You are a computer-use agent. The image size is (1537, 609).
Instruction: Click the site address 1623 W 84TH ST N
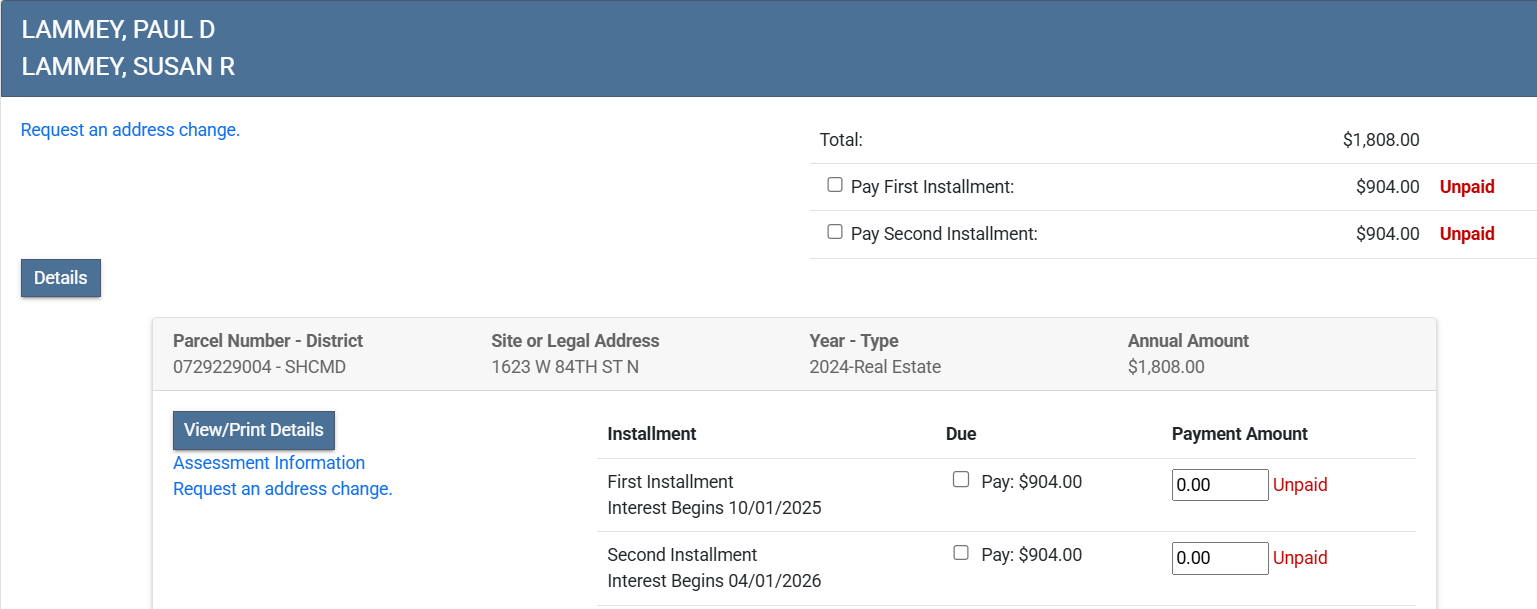(565, 367)
